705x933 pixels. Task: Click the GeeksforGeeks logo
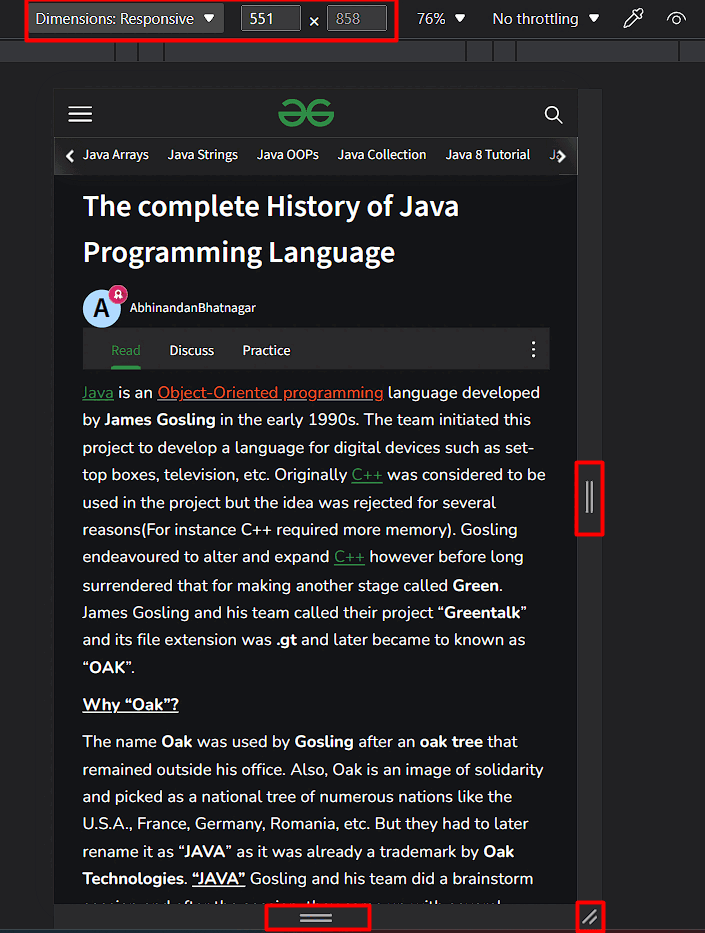pyautogui.click(x=306, y=113)
